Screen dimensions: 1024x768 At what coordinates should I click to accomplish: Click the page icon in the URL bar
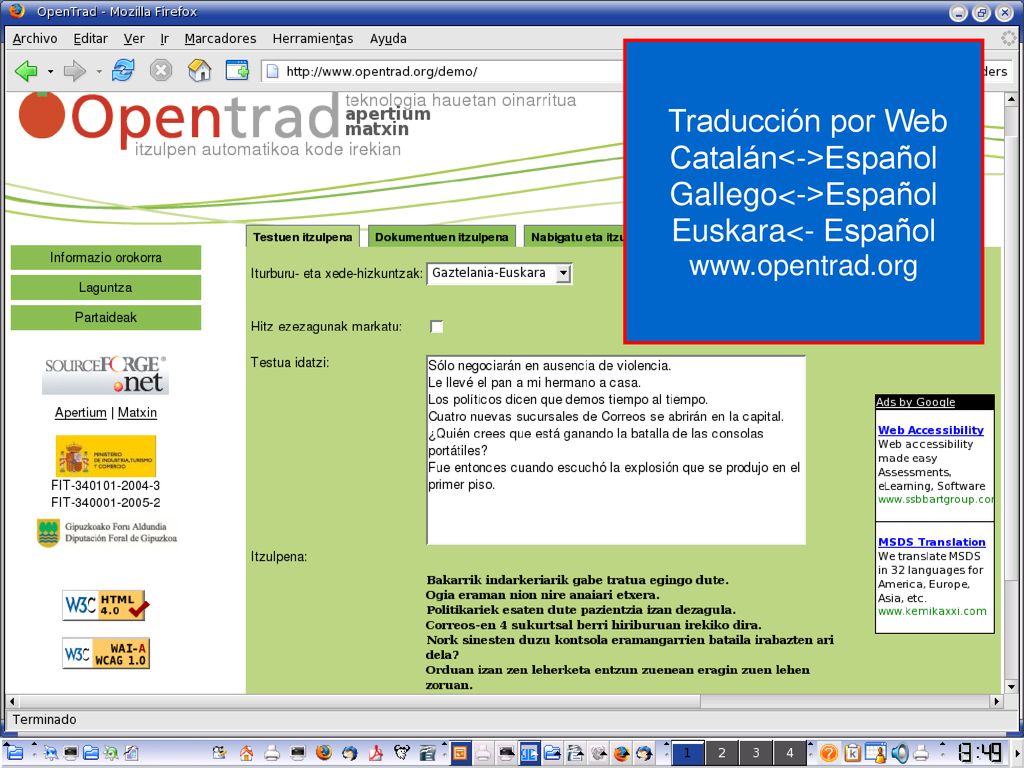tap(273, 71)
